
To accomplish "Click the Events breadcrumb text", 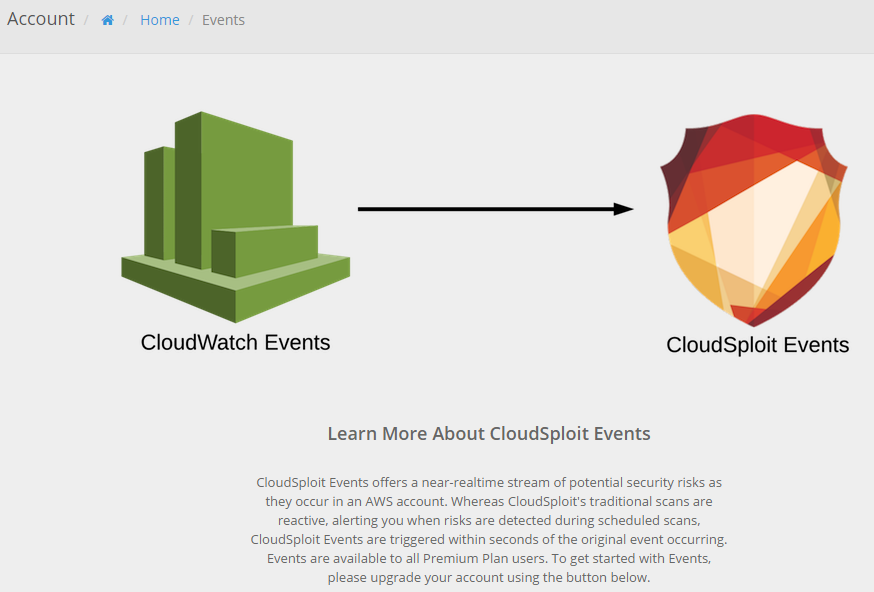I will coord(223,20).
